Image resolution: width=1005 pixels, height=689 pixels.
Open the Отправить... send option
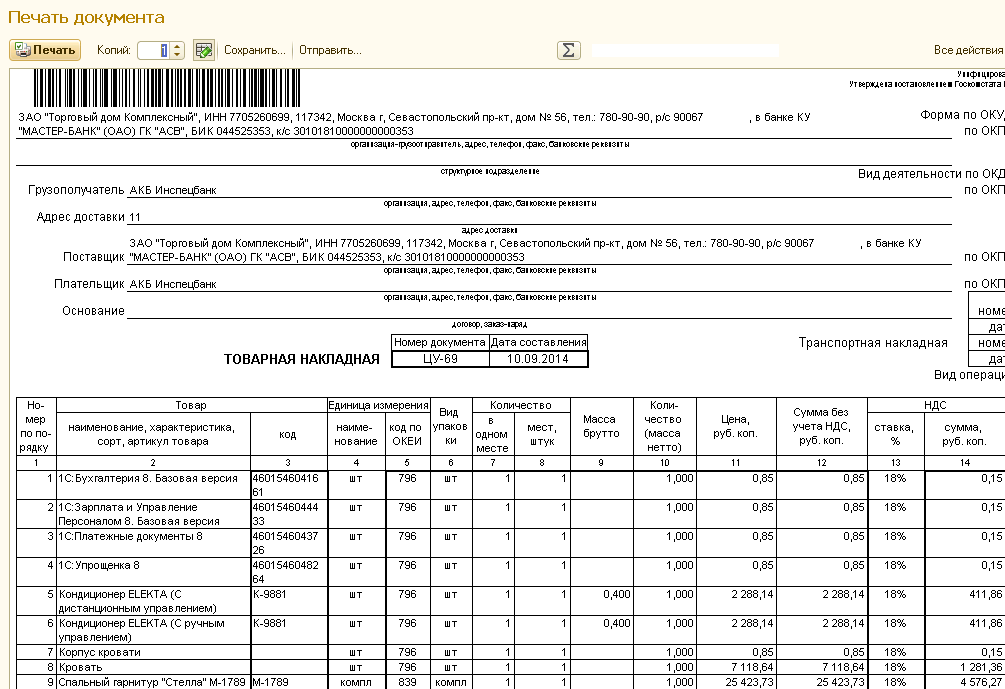[330, 50]
